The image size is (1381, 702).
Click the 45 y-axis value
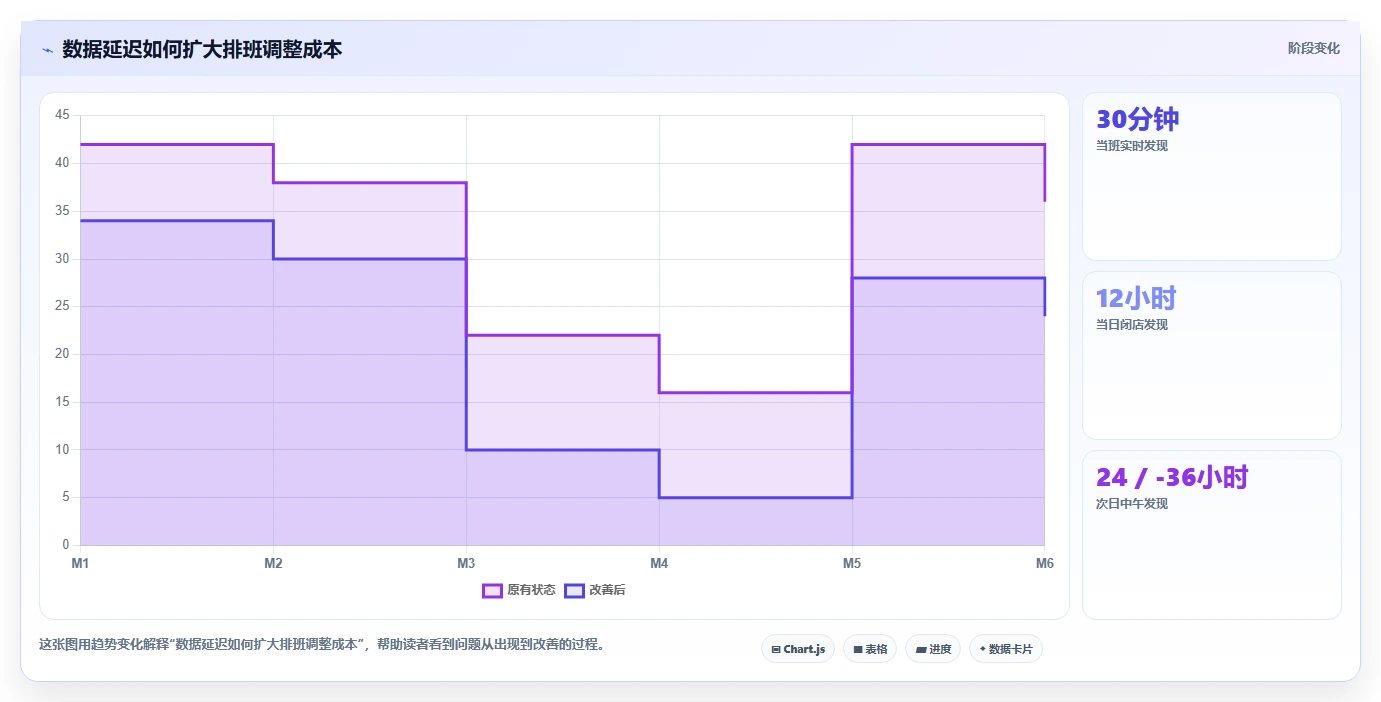coord(62,115)
